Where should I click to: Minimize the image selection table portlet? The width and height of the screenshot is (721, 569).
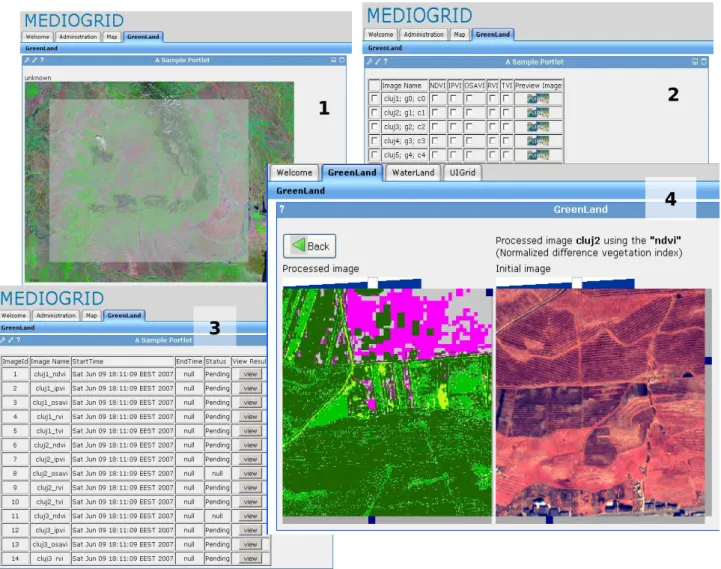click(695, 61)
